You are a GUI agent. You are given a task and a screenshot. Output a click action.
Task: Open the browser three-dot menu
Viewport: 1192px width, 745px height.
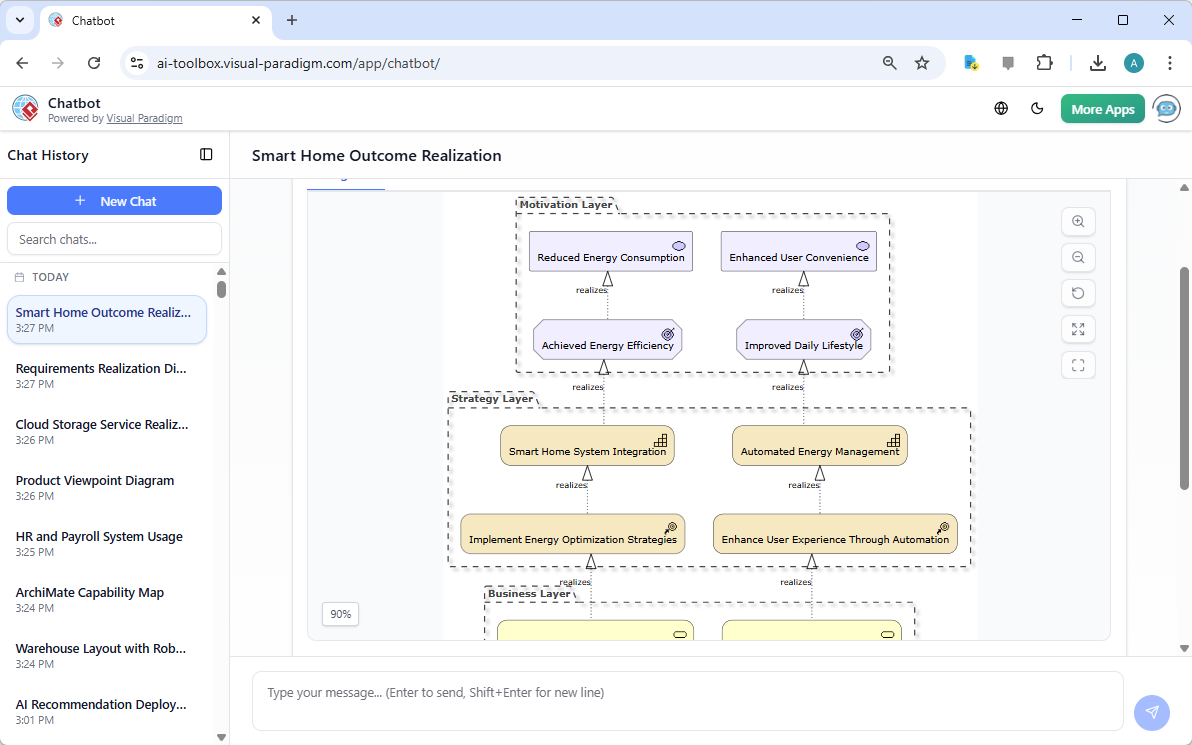pos(1170,62)
